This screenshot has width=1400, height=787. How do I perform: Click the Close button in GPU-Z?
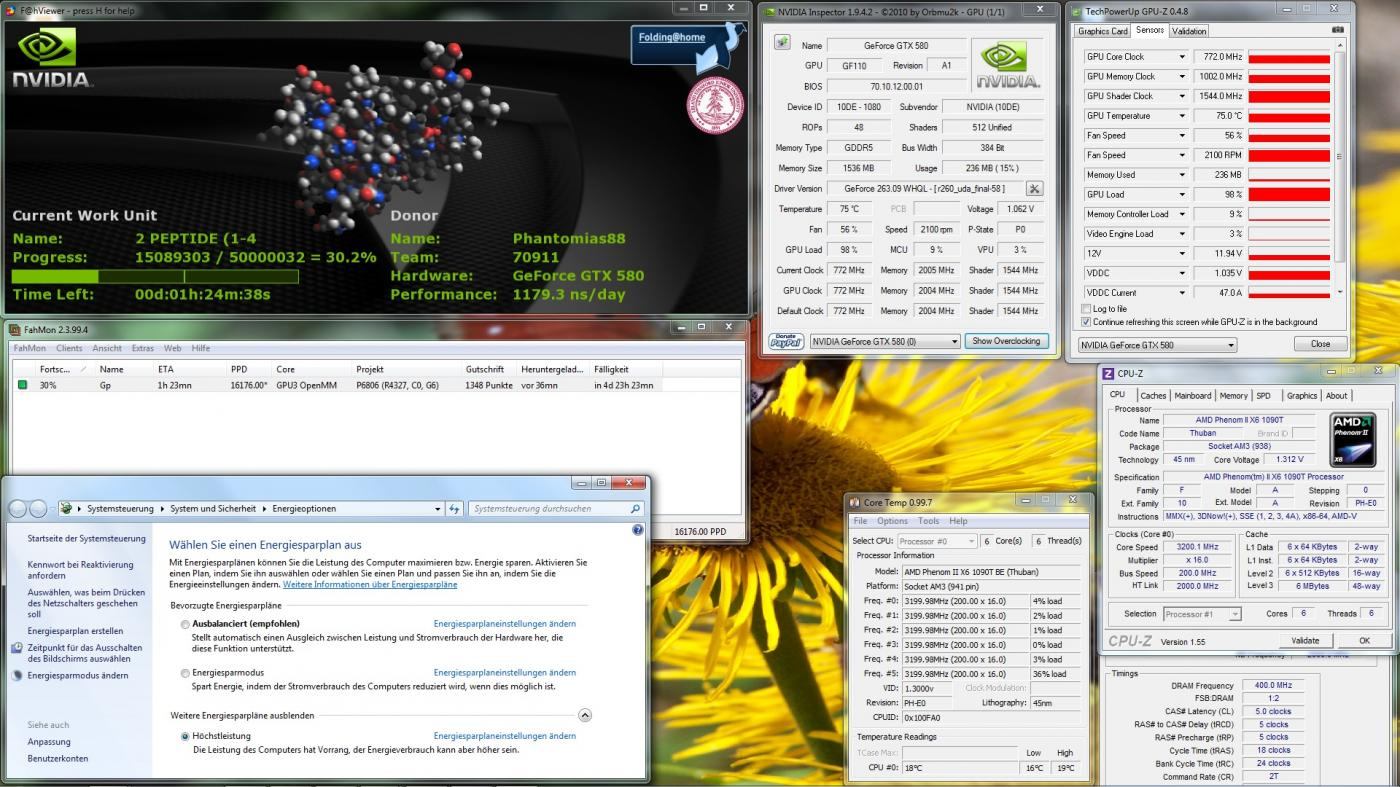click(1320, 344)
